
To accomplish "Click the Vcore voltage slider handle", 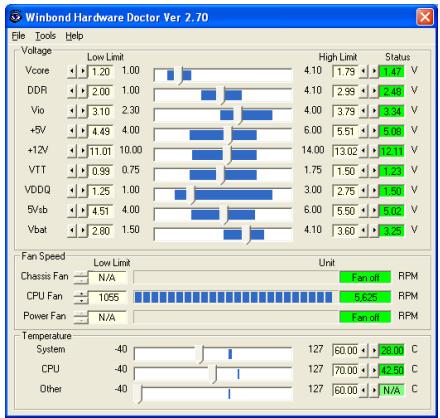I will pyautogui.click(x=180, y=75).
